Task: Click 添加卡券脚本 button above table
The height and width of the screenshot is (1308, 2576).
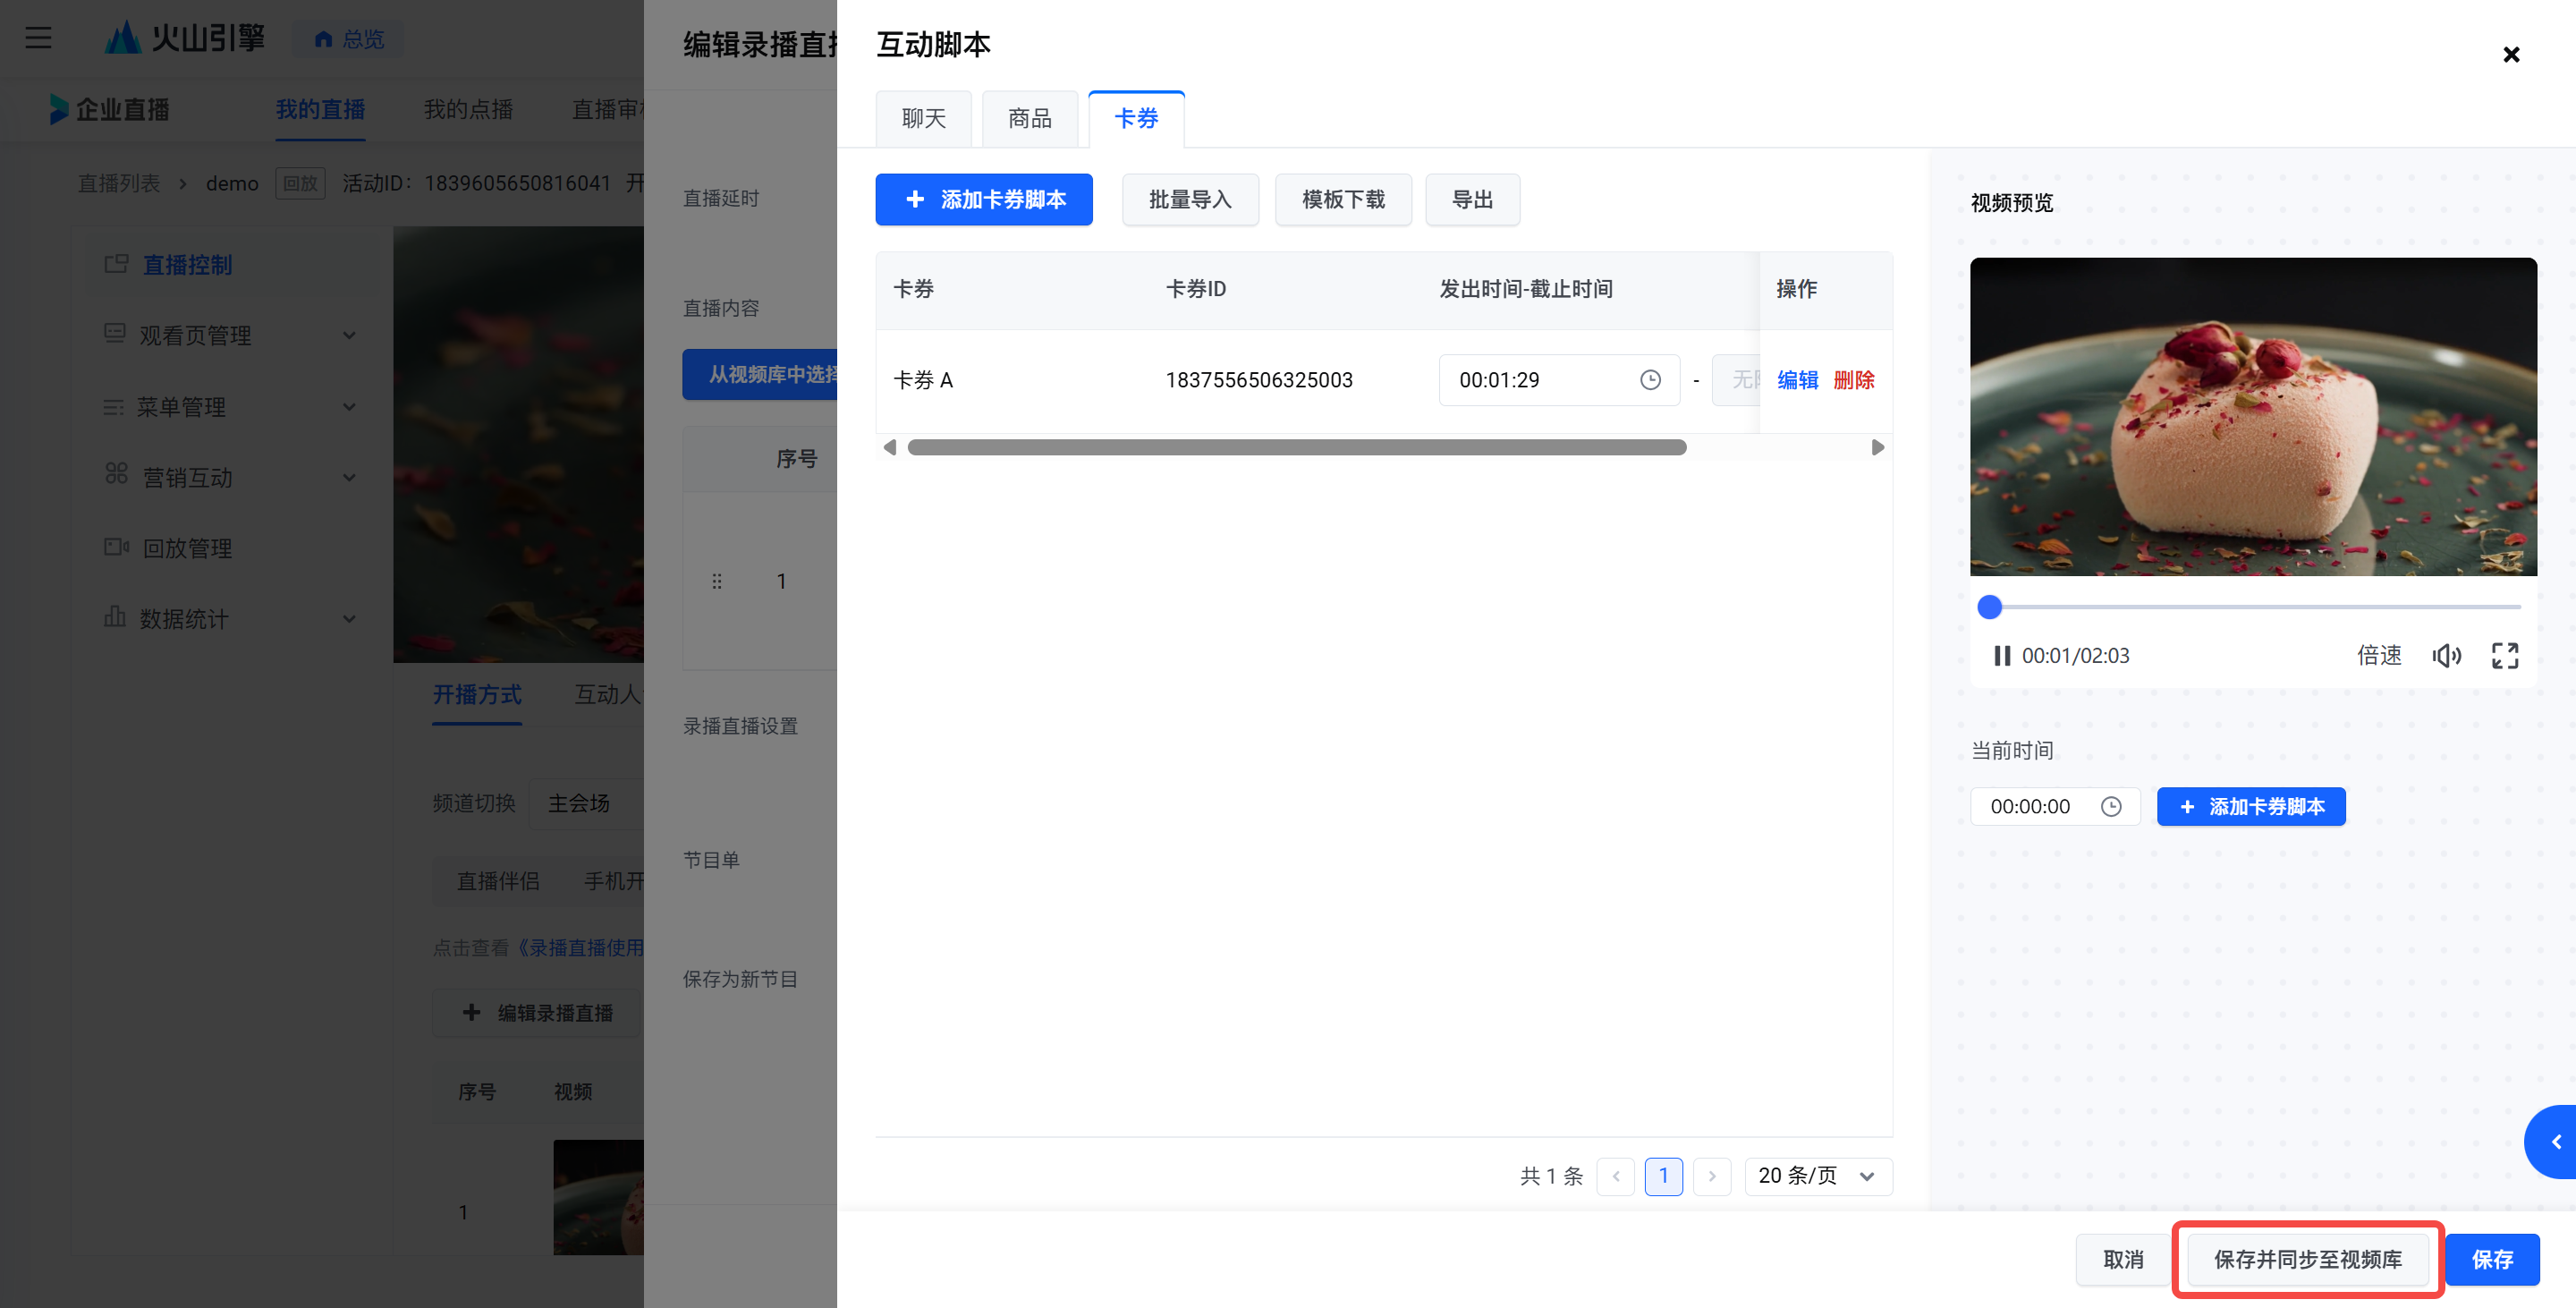Action: coord(984,200)
